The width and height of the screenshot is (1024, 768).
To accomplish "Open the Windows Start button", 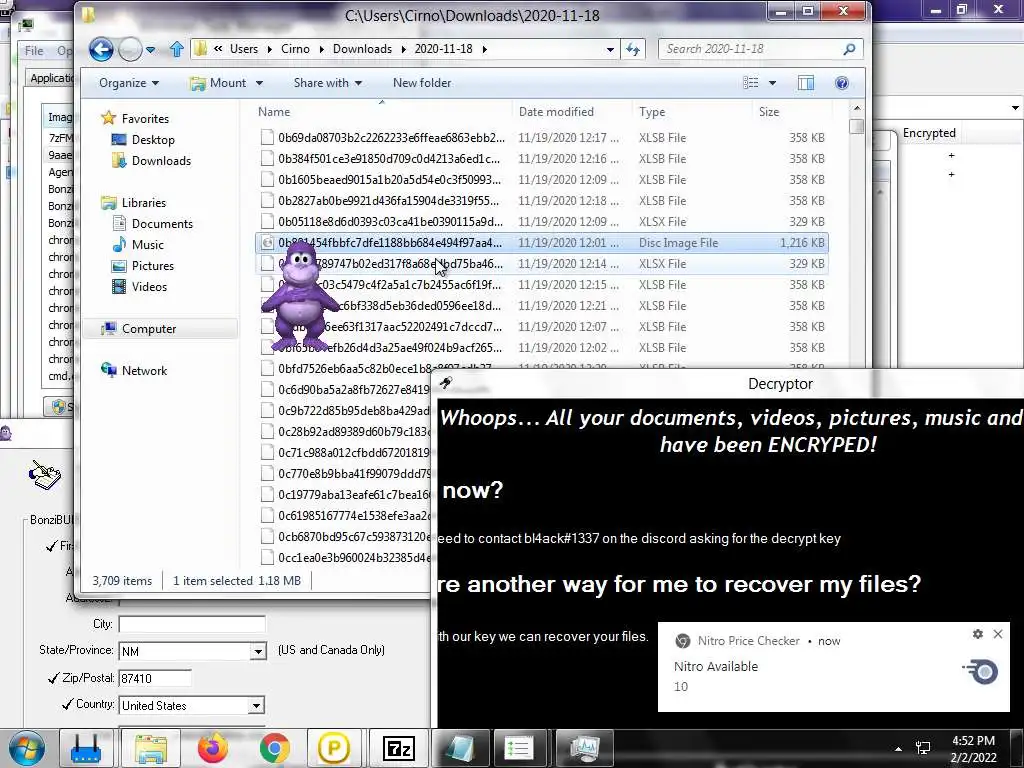I will (x=27, y=748).
